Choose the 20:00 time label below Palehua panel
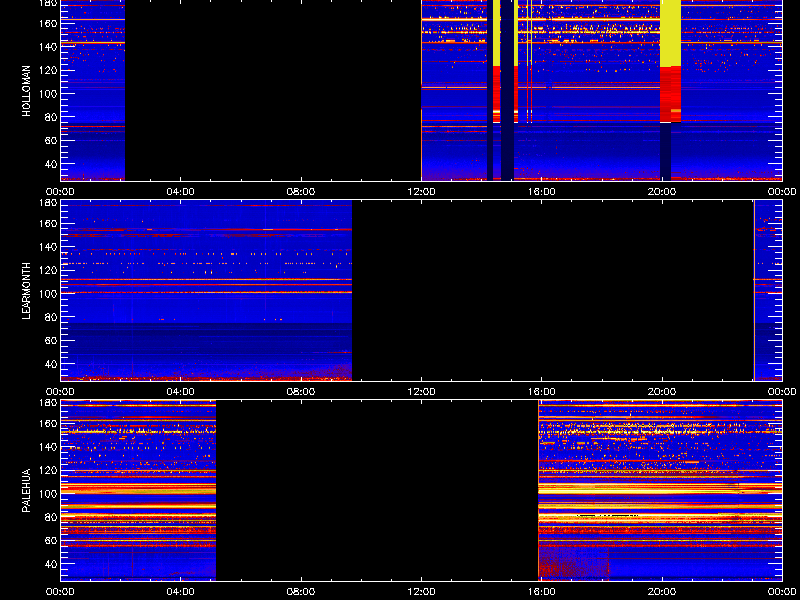 (662, 592)
